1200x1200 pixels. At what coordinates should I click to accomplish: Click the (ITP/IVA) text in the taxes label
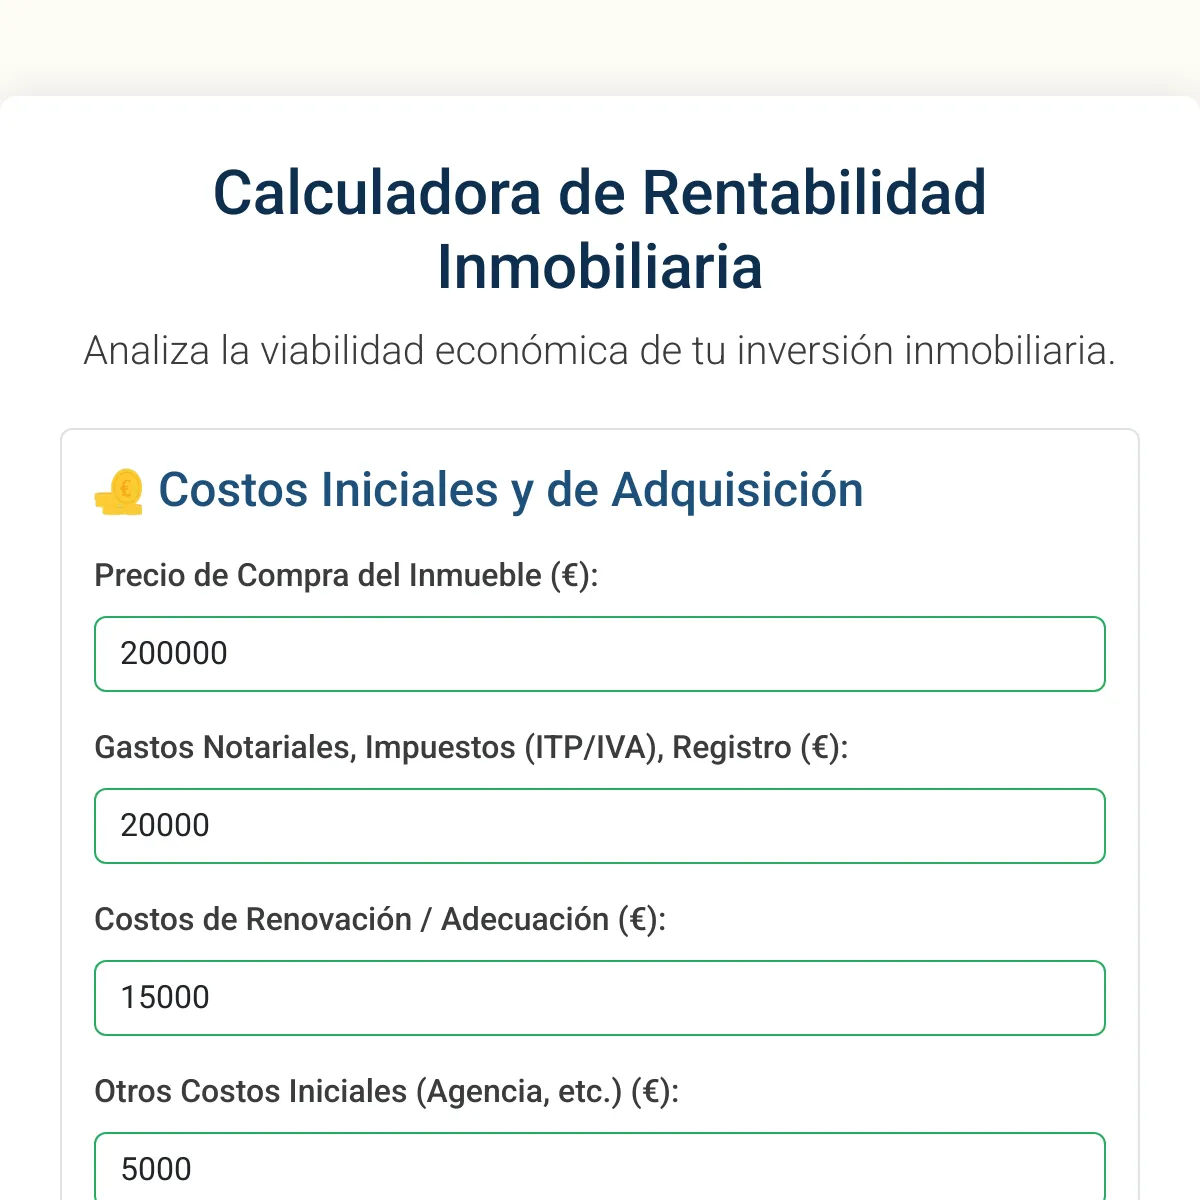click(x=593, y=748)
